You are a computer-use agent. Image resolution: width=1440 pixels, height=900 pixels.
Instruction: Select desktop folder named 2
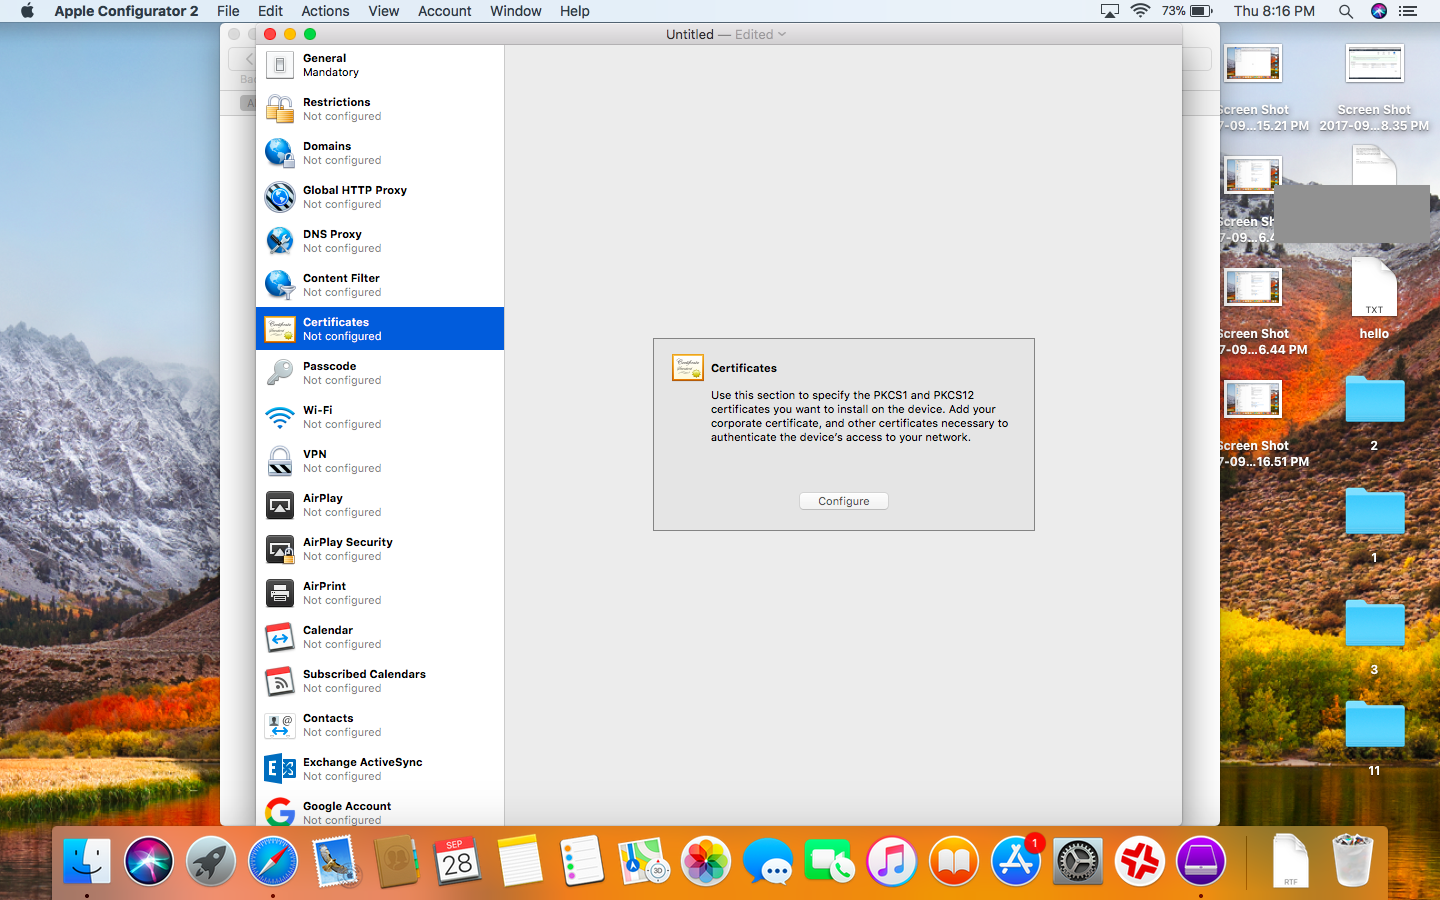pos(1374,398)
